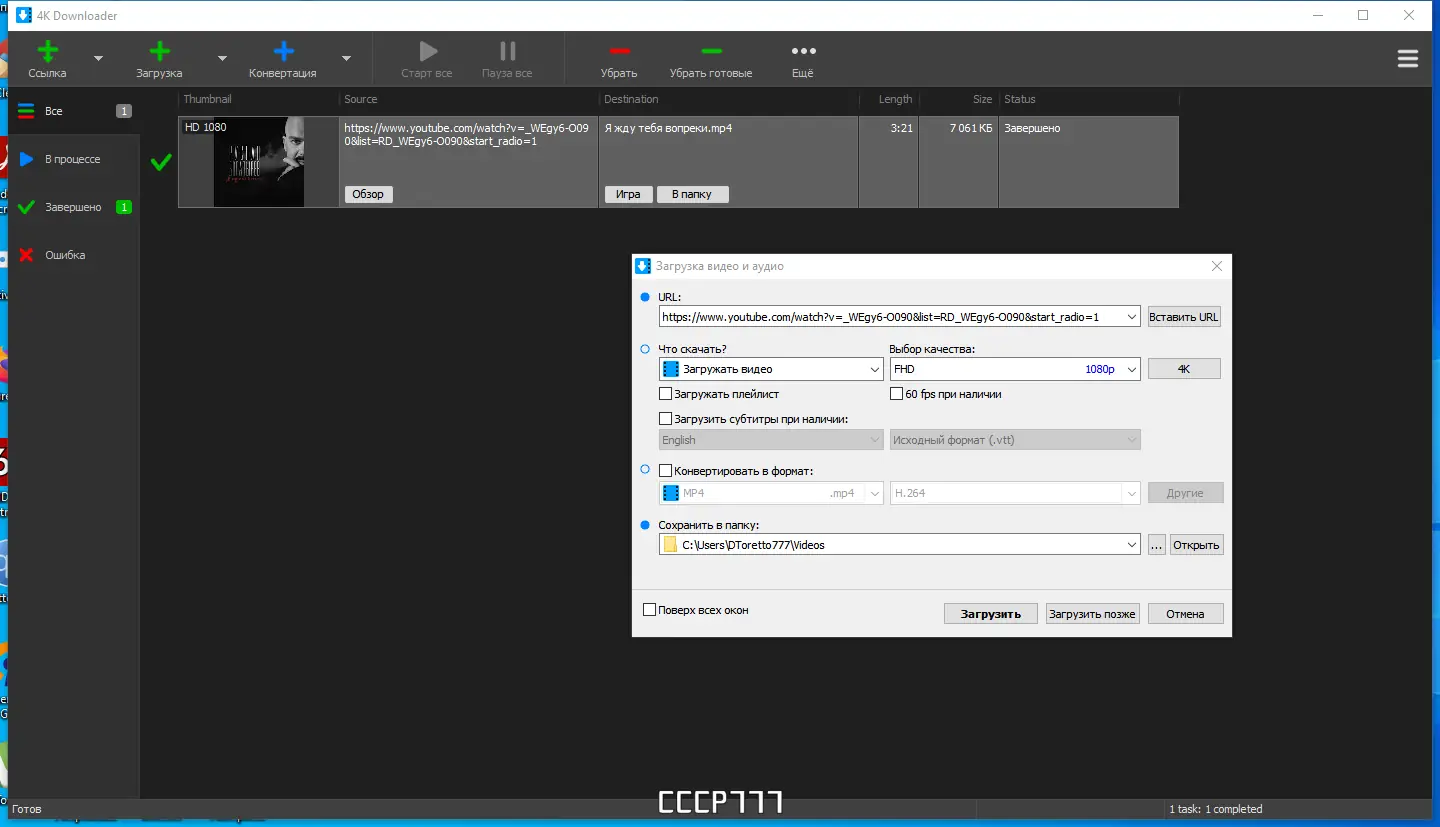Click the Загрузить button to start download
1440x827 pixels.
tap(991, 614)
